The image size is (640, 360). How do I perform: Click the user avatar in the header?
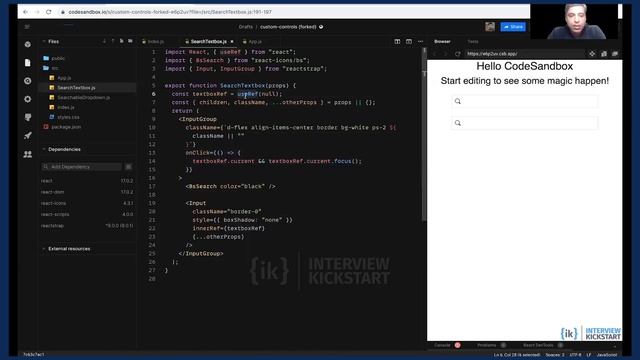pos(490,27)
